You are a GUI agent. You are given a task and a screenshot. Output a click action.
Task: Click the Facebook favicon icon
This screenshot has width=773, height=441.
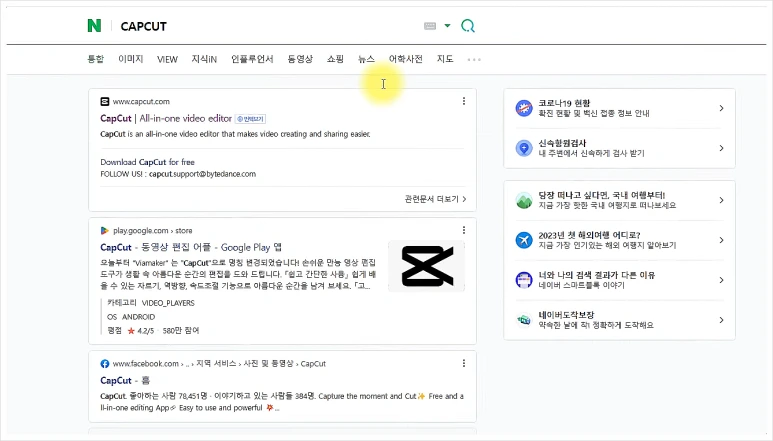coord(105,364)
